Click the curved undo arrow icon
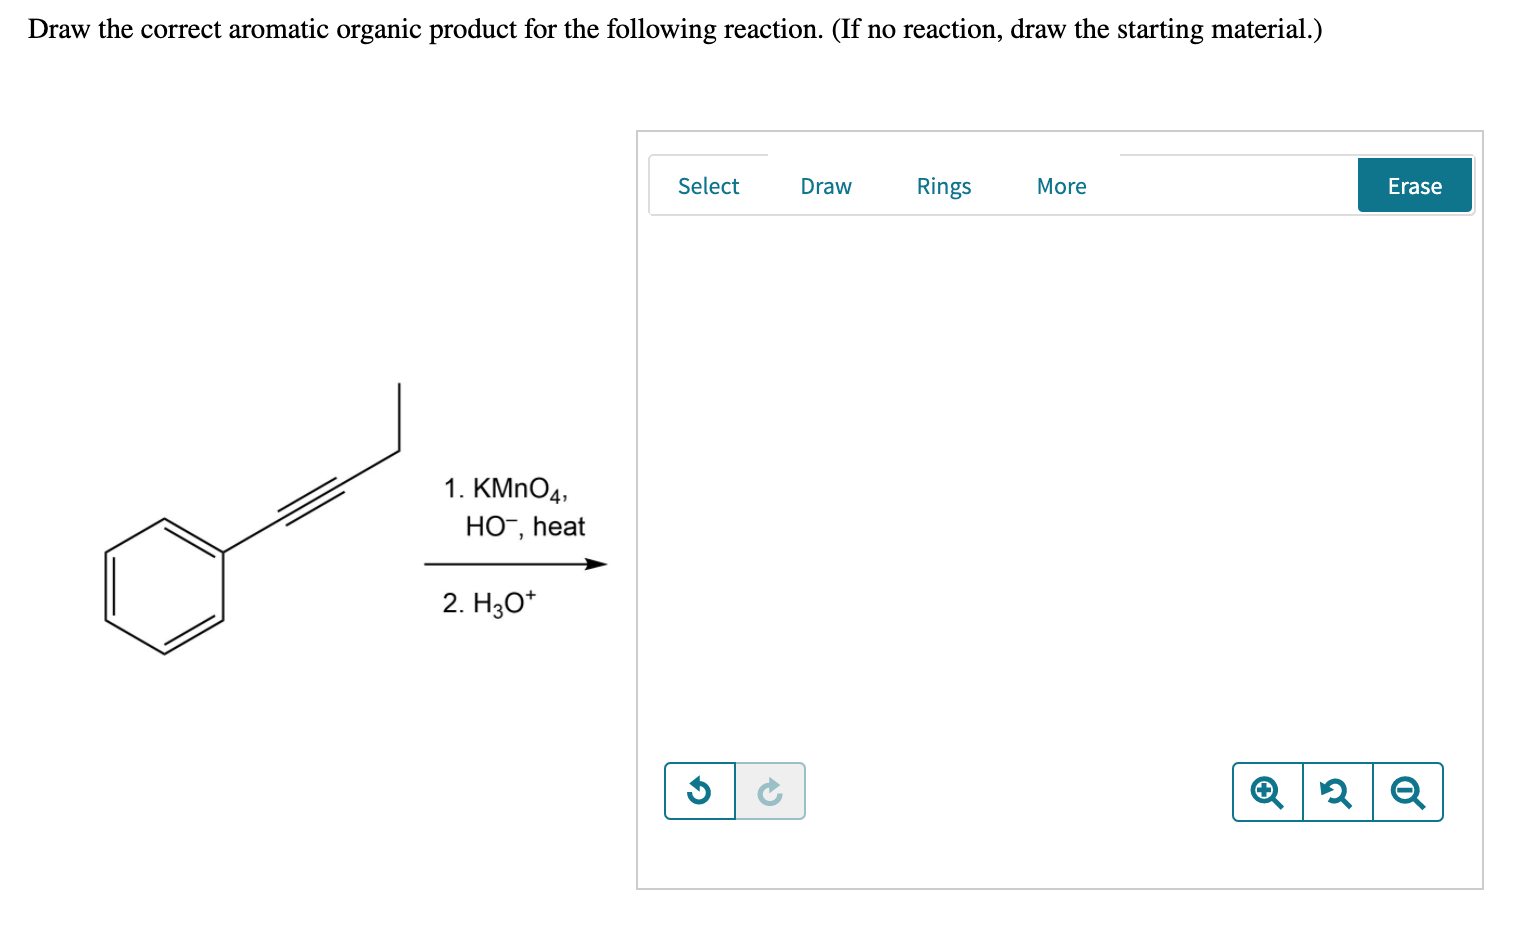The image size is (1514, 928). pyautogui.click(x=699, y=791)
